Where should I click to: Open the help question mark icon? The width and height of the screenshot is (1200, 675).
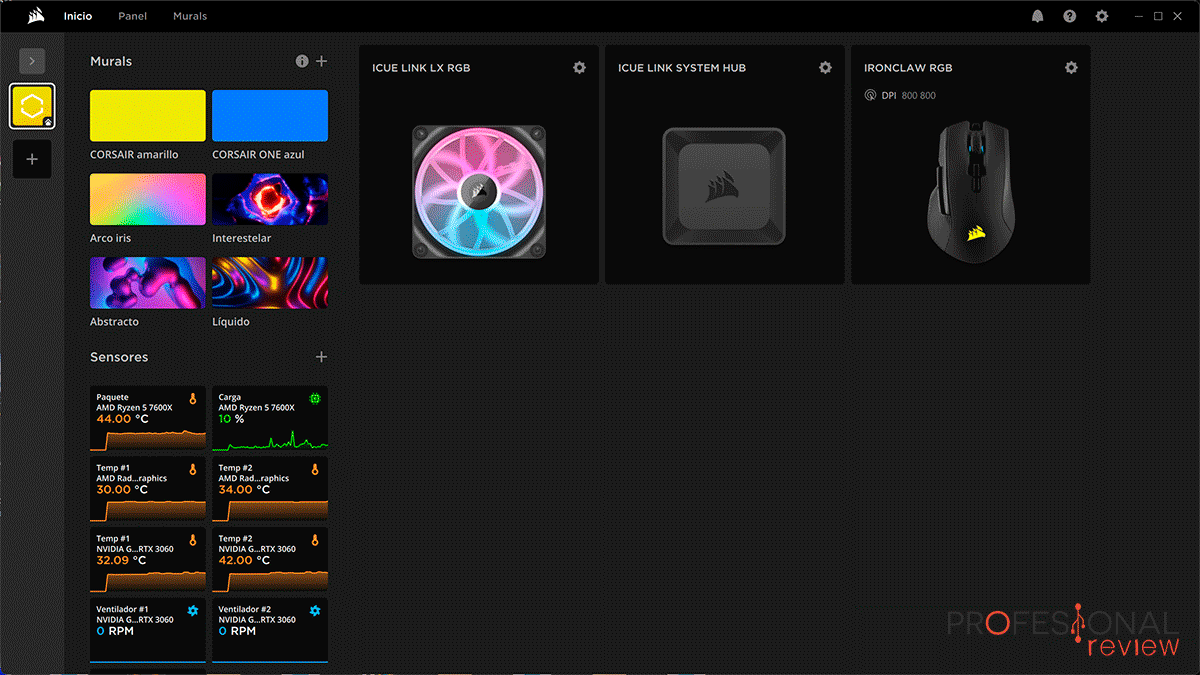click(x=1070, y=16)
